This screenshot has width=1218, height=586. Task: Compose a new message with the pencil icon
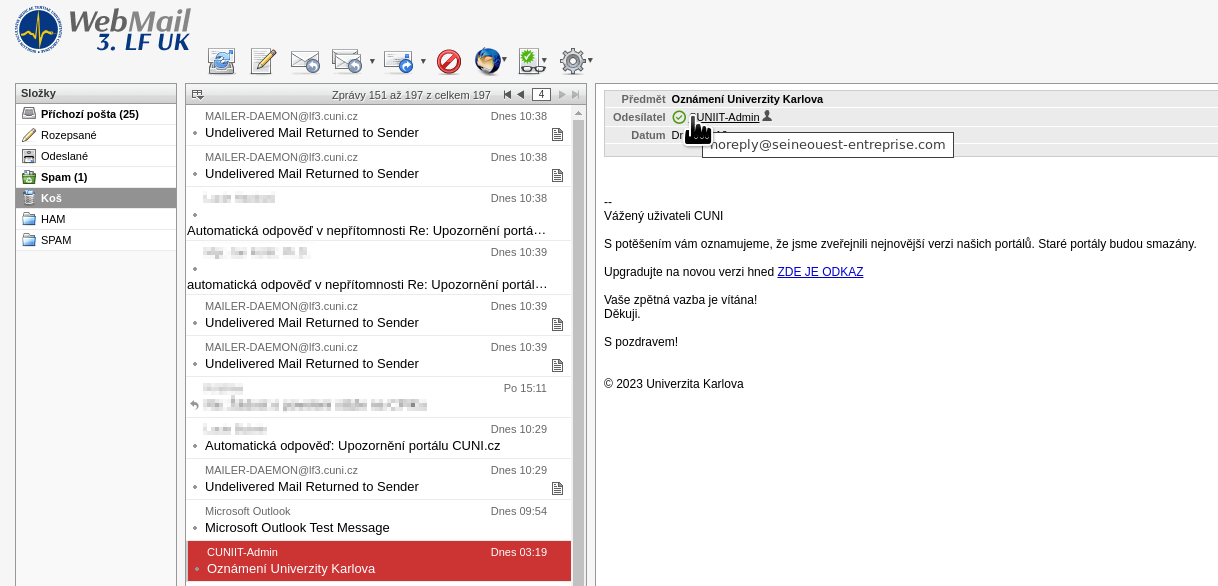(x=263, y=61)
